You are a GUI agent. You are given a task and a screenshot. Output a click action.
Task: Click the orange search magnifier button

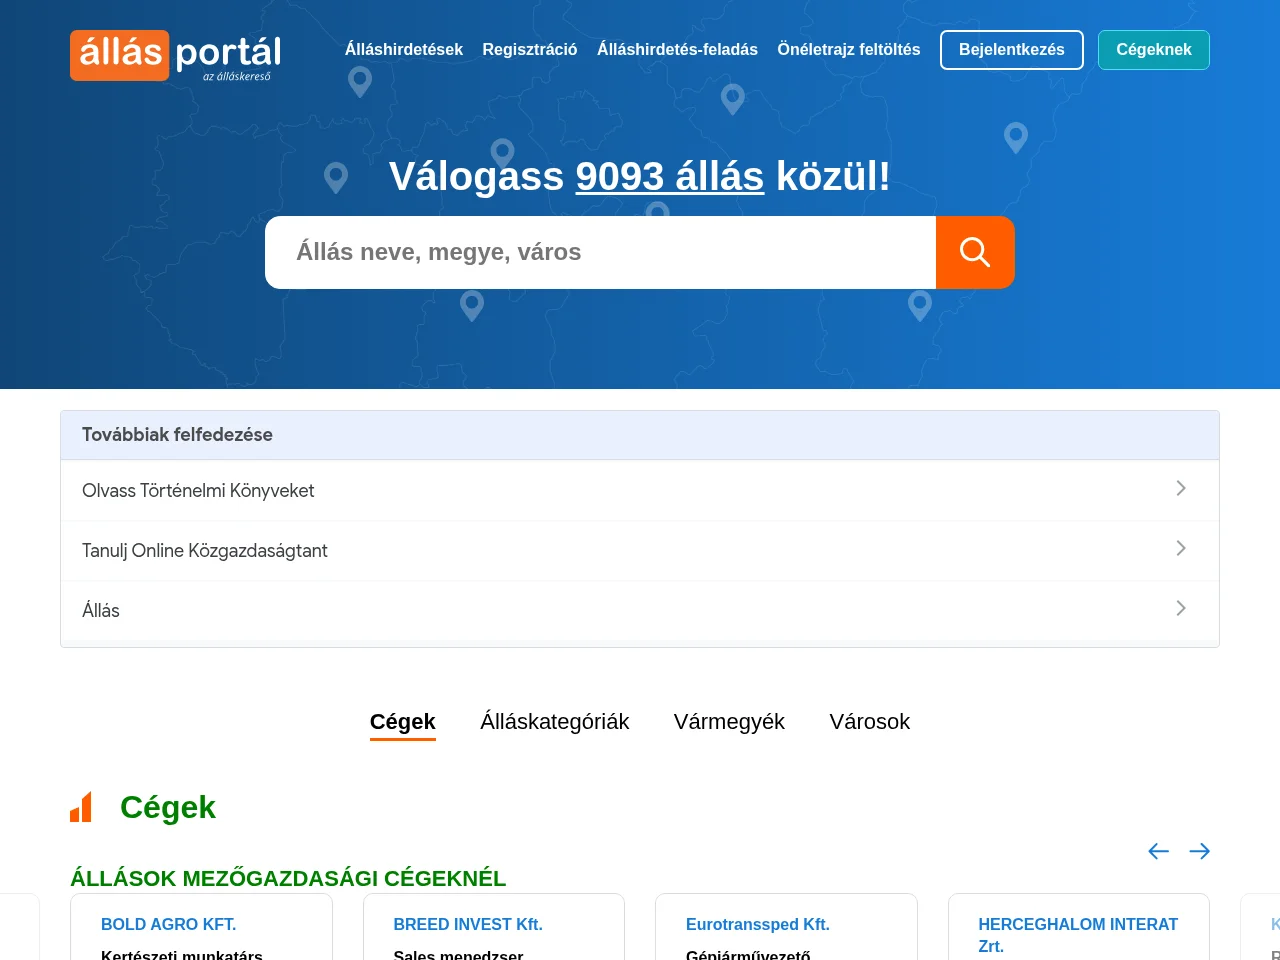pyautogui.click(x=975, y=252)
